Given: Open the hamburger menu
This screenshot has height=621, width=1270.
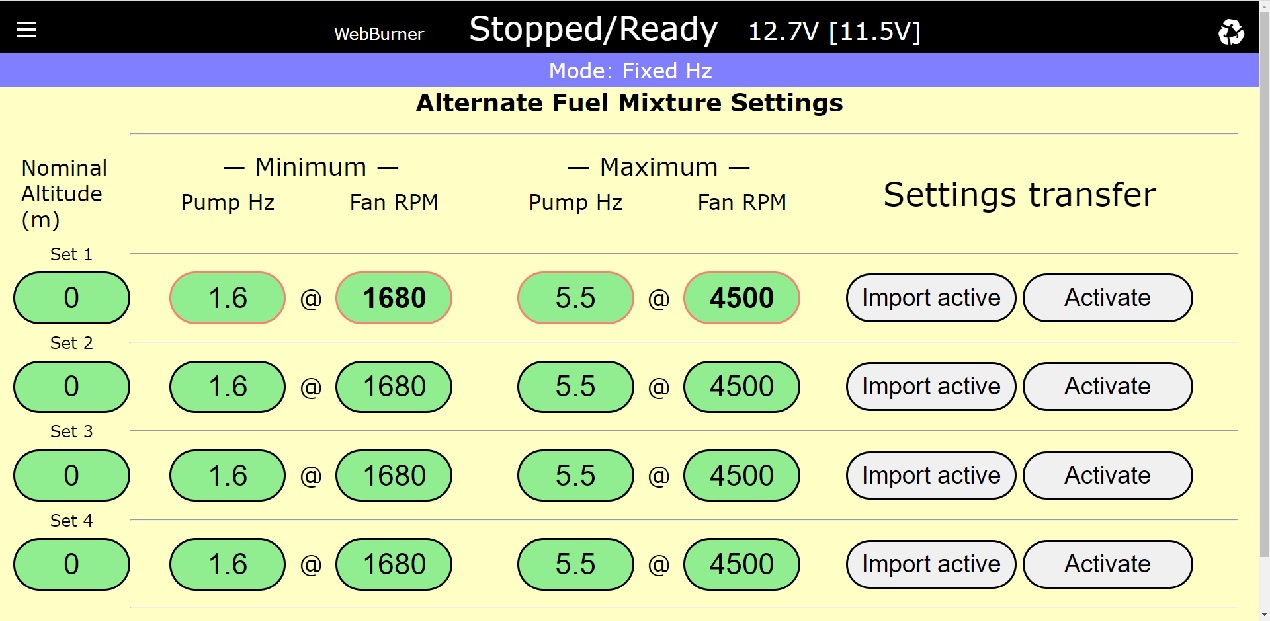Looking at the screenshot, I should point(27,30).
